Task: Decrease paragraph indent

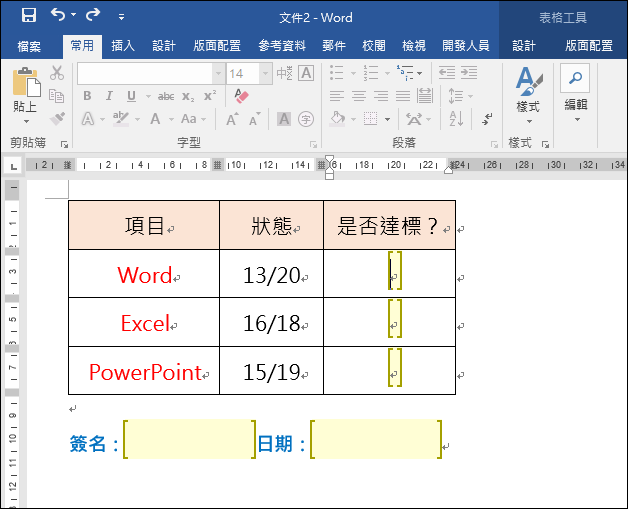Action: click(x=447, y=73)
